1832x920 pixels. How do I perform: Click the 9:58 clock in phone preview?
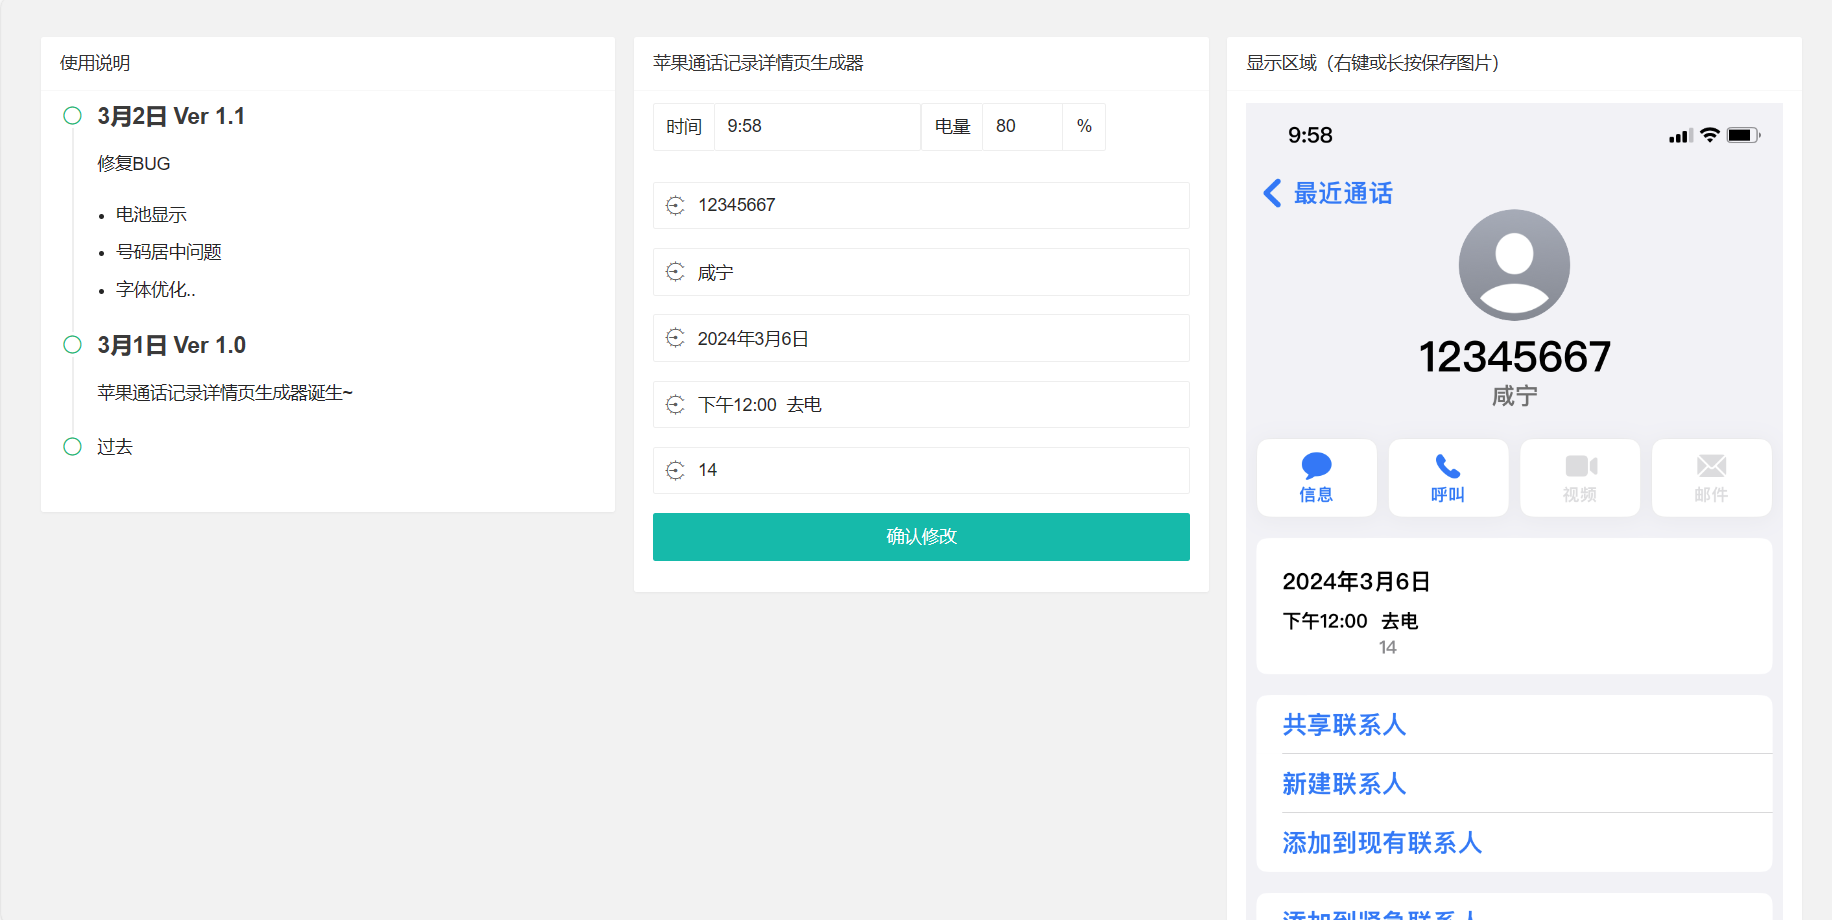1310,135
